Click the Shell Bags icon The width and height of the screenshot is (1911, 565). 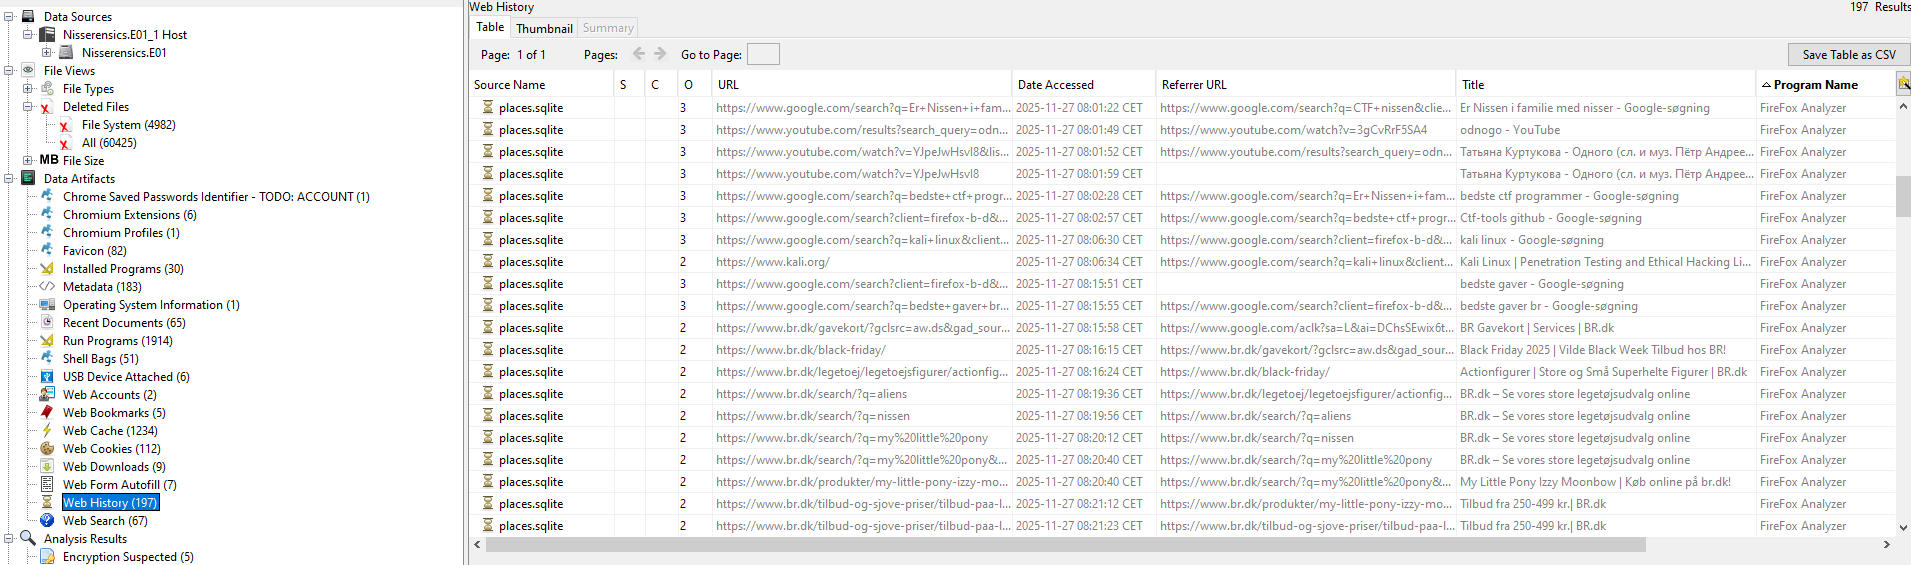pyautogui.click(x=47, y=358)
